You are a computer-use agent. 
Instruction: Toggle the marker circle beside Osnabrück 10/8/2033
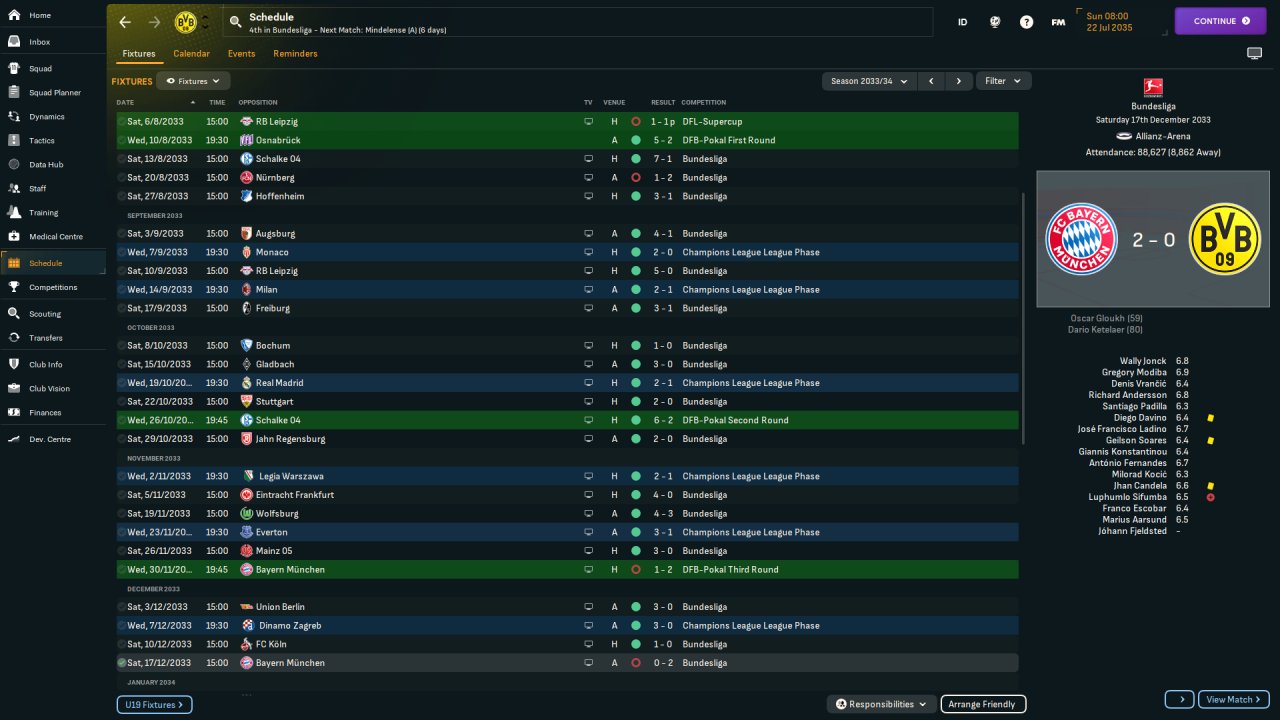click(x=122, y=140)
